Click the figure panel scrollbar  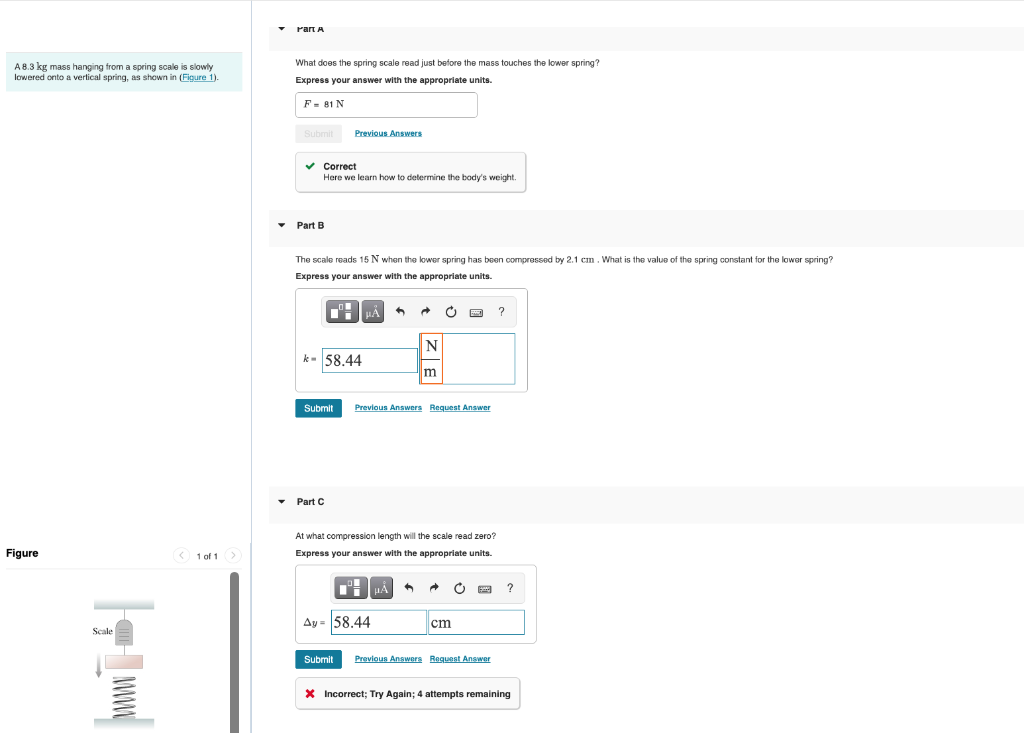point(234,652)
